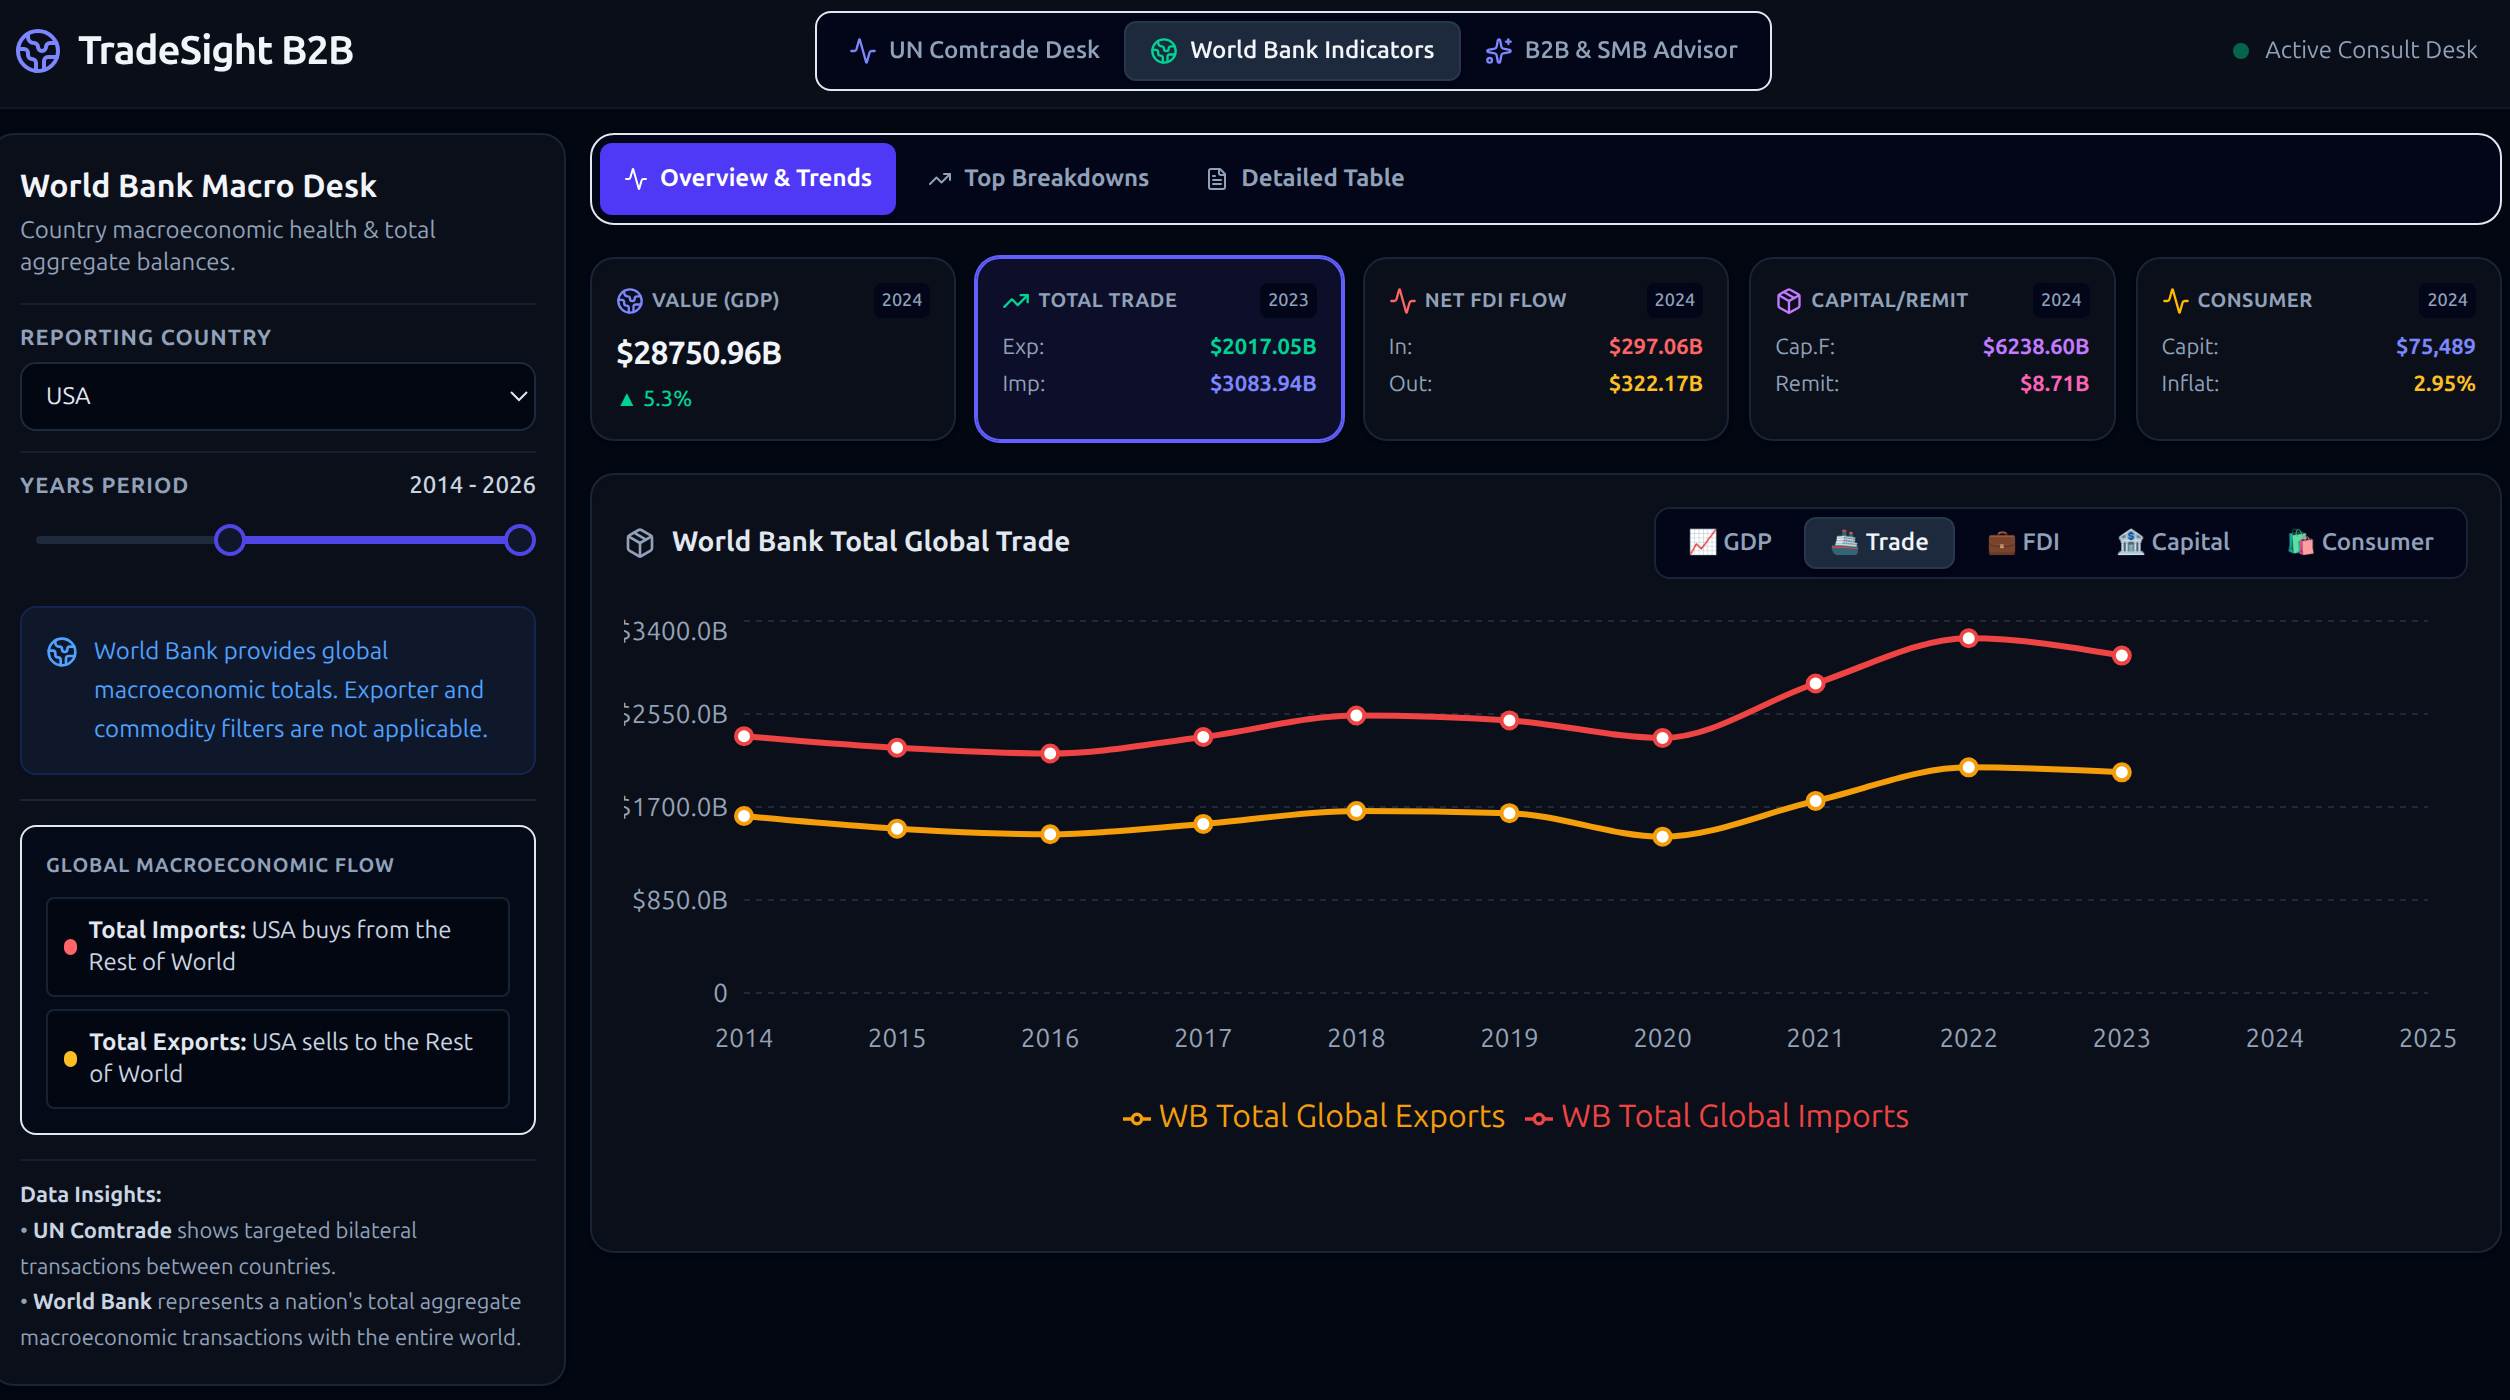Click the 2018 imports data point on chart
The height and width of the screenshot is (1400, 2510).
(x=1356, y=715)
